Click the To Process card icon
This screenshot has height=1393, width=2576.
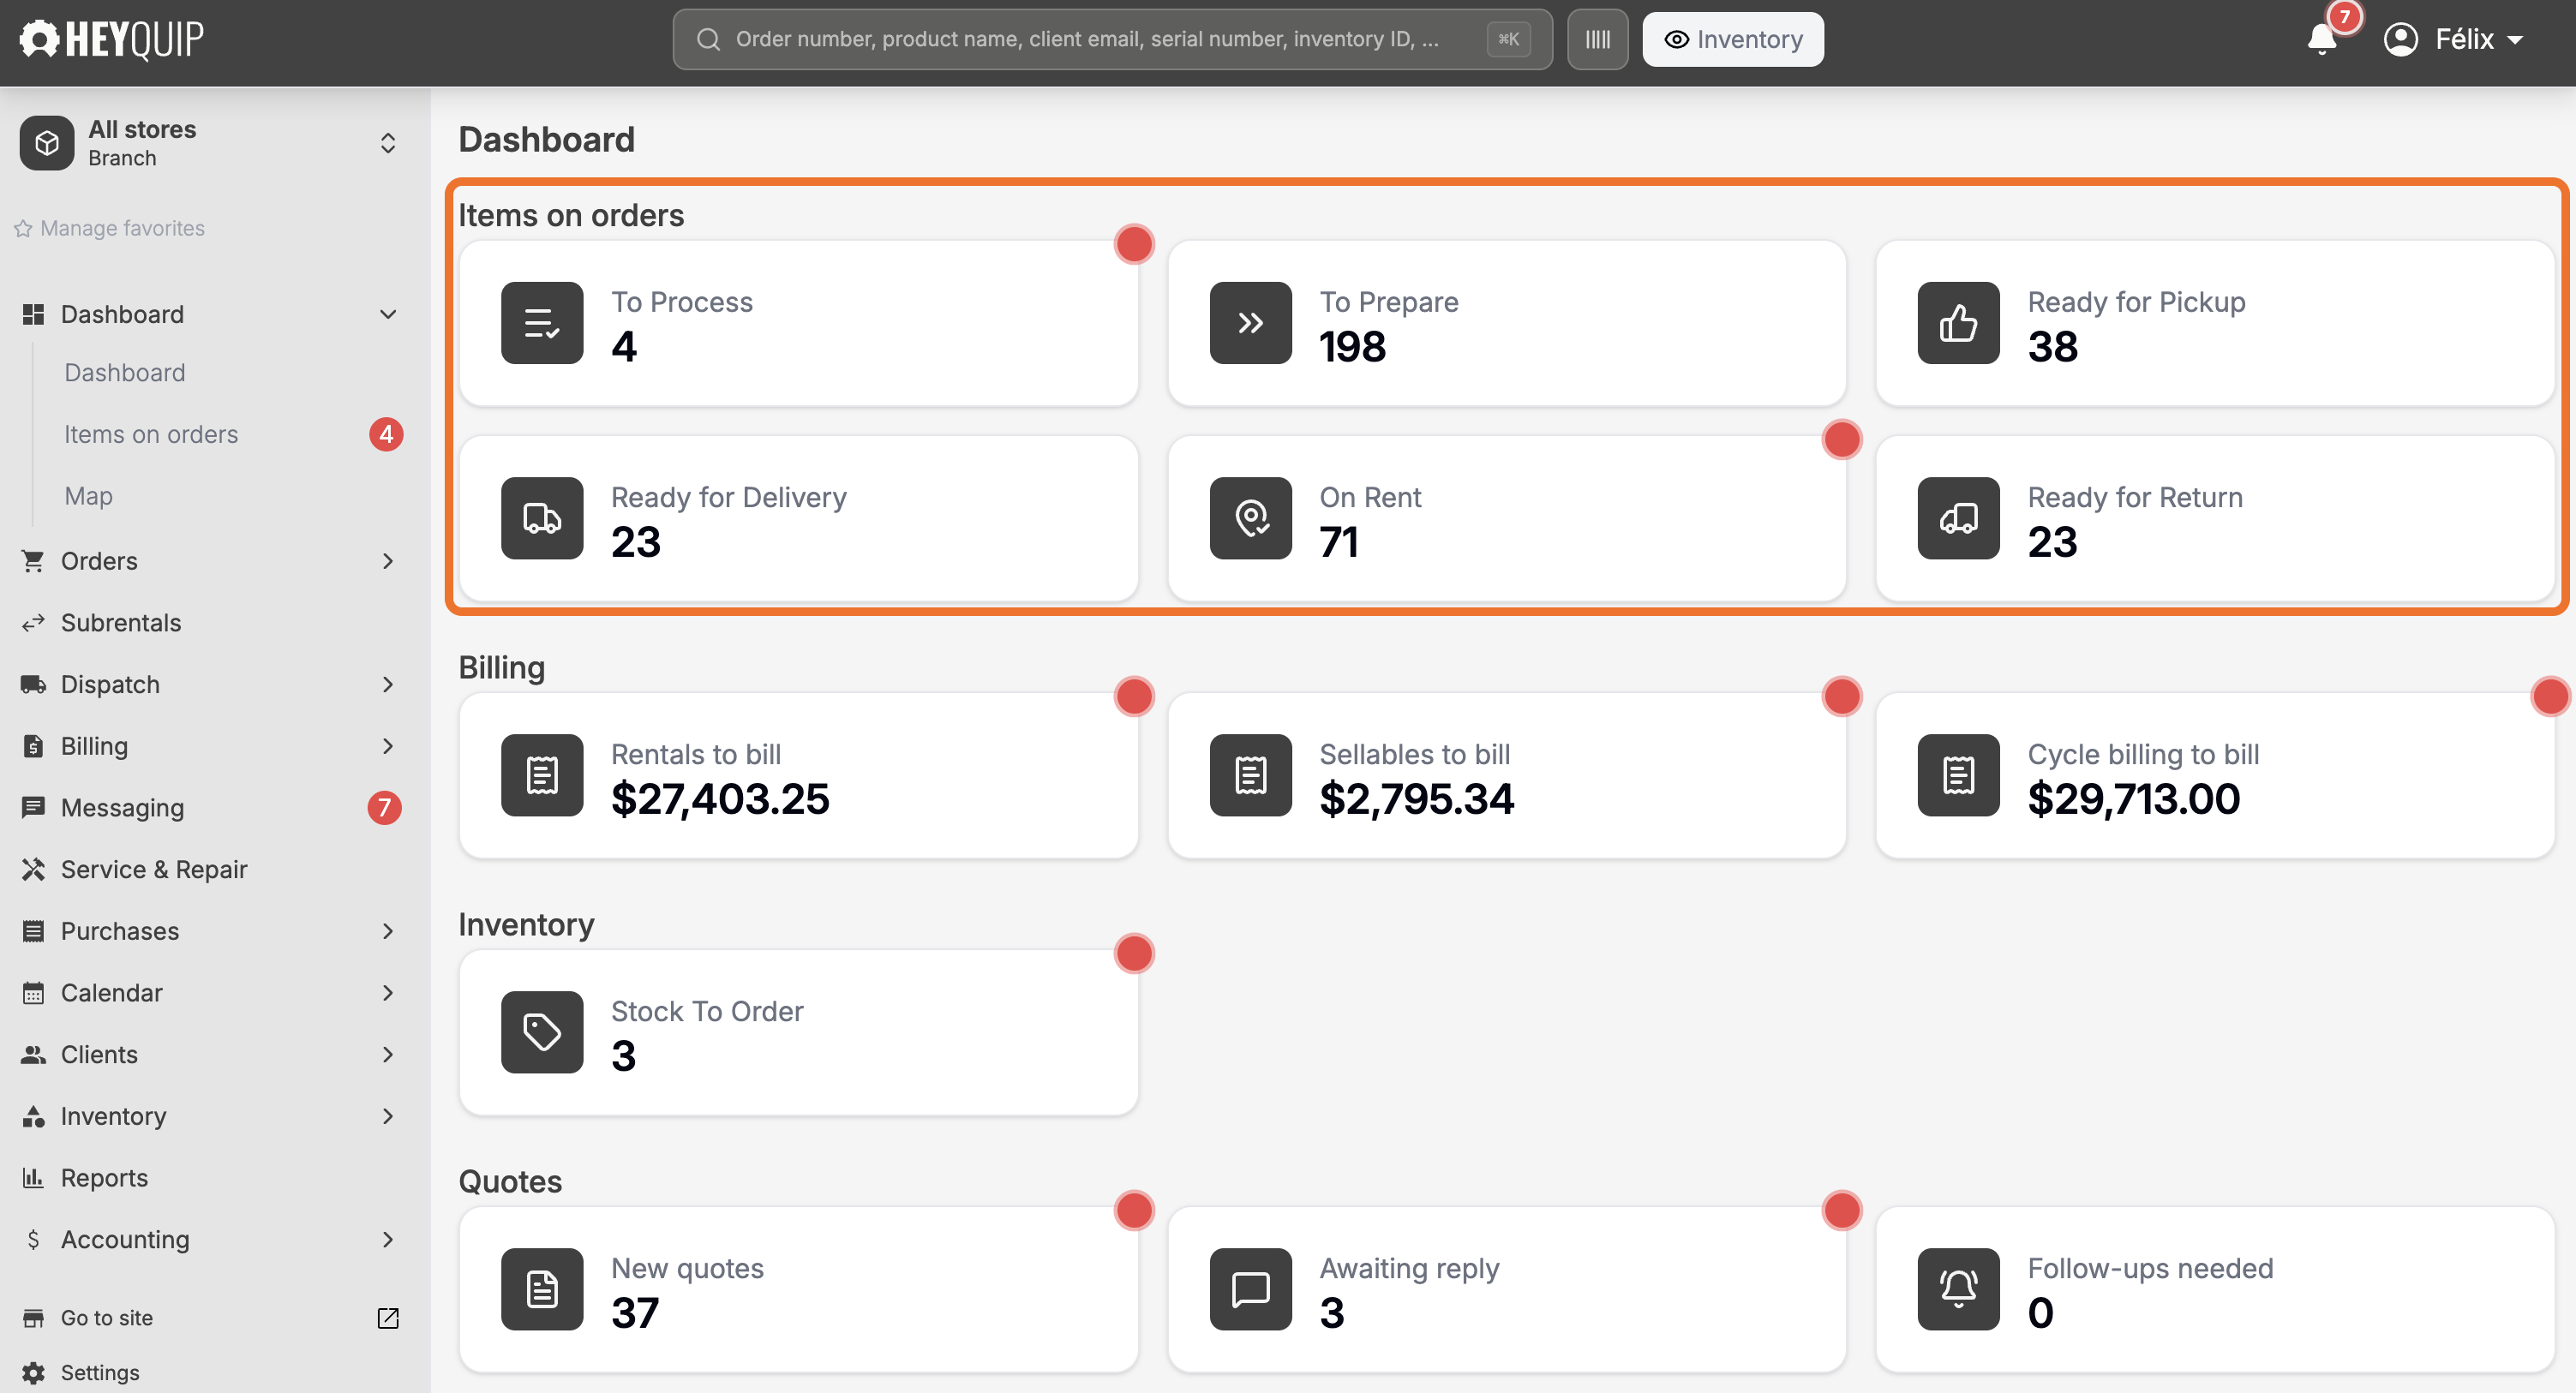[x=542, y=323]
